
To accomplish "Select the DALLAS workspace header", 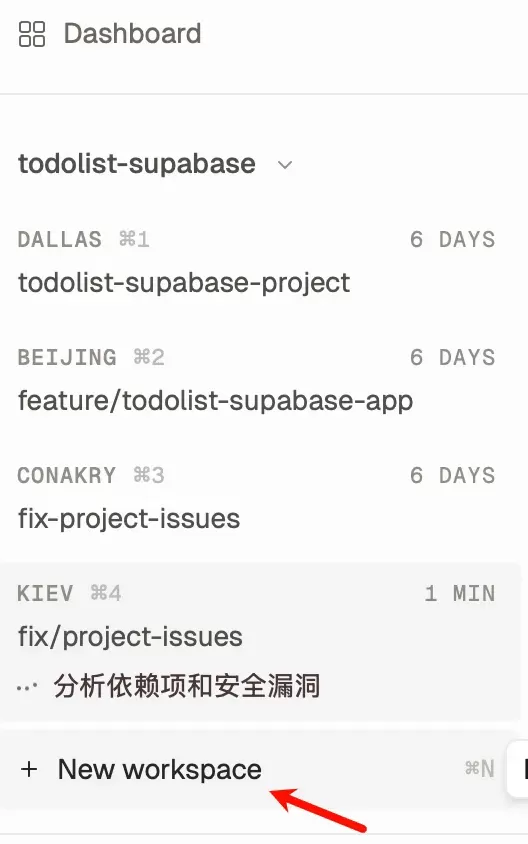I will point(60,239).
